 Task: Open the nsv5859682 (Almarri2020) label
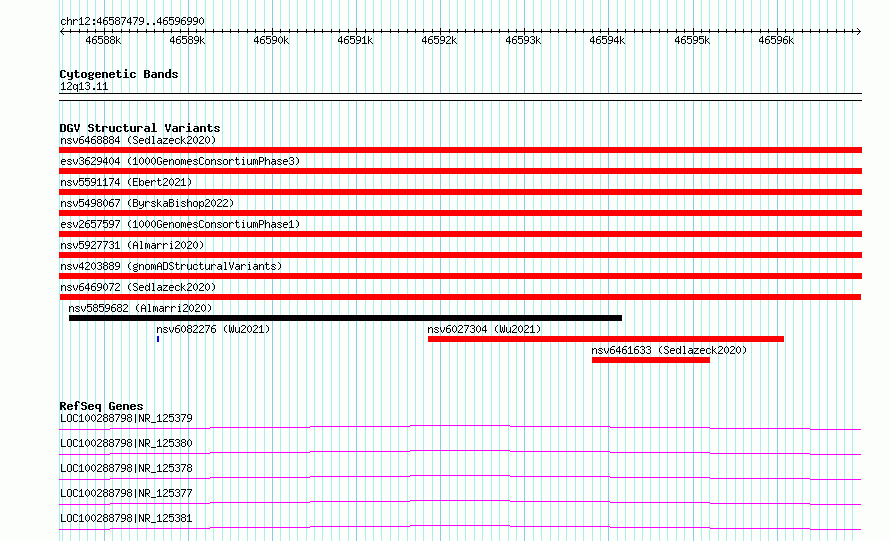140,308
